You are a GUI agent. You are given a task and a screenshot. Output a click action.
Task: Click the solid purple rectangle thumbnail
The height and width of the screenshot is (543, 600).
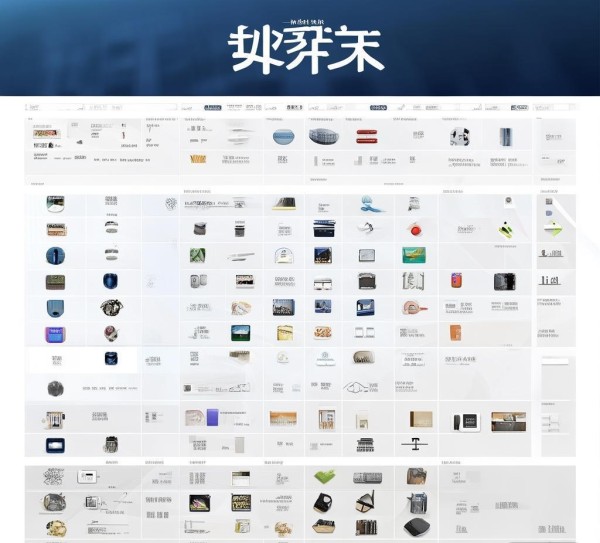[x=212, y=417]
